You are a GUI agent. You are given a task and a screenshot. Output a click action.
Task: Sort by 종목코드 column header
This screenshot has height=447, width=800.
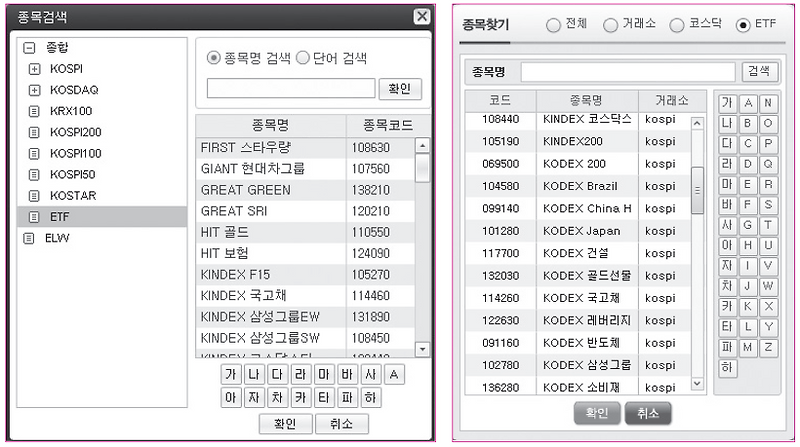tap(388, 126)
